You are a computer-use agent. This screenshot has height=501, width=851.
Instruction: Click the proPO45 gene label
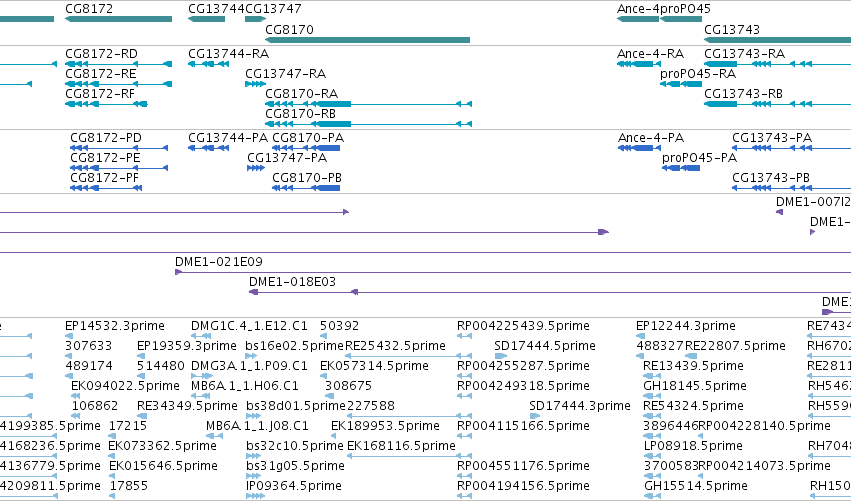[685, 9]
